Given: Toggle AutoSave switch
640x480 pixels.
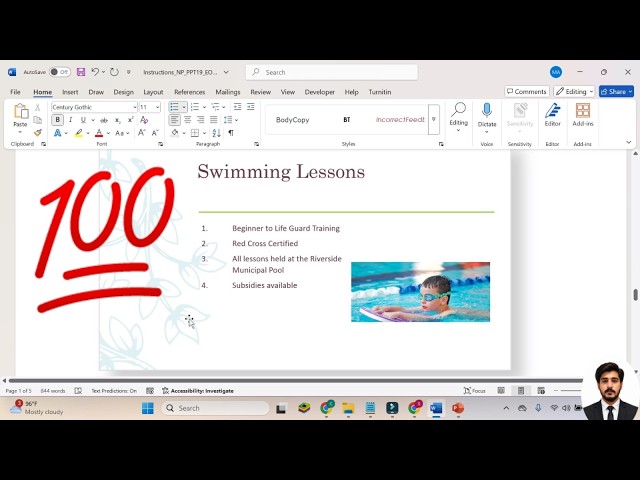Looking at the screenshot, I should 60,72.
